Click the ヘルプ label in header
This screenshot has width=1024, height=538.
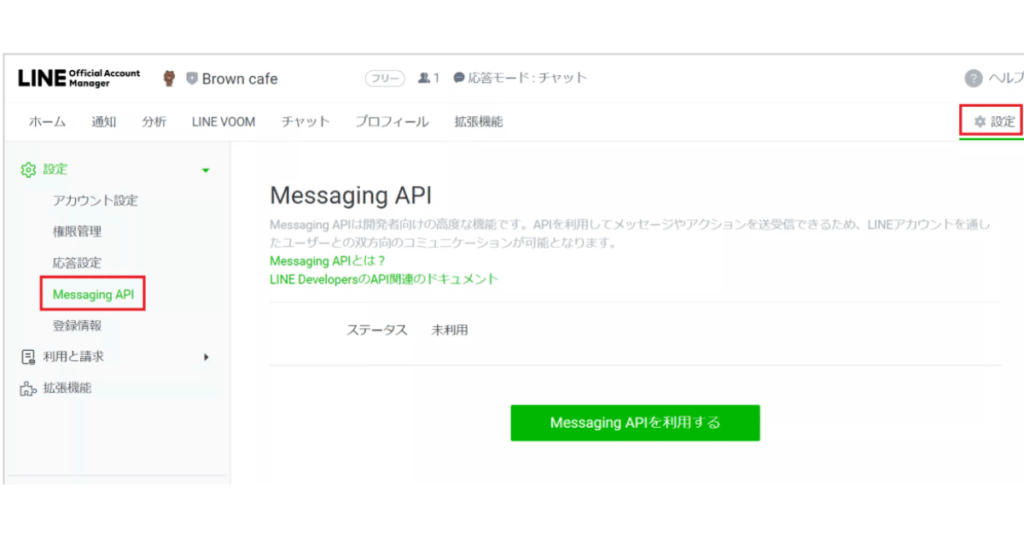tap(1006, 78)
